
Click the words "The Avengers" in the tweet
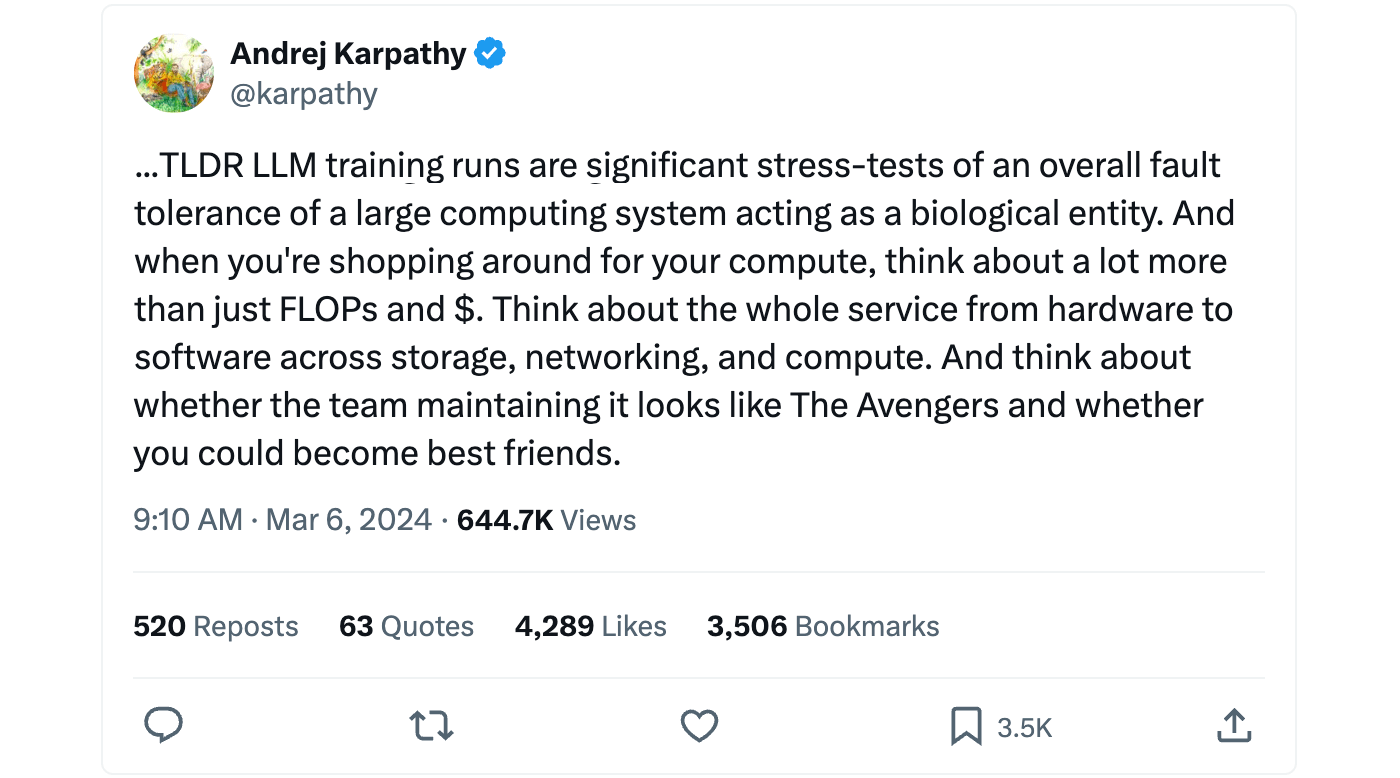tap(894, 405)
